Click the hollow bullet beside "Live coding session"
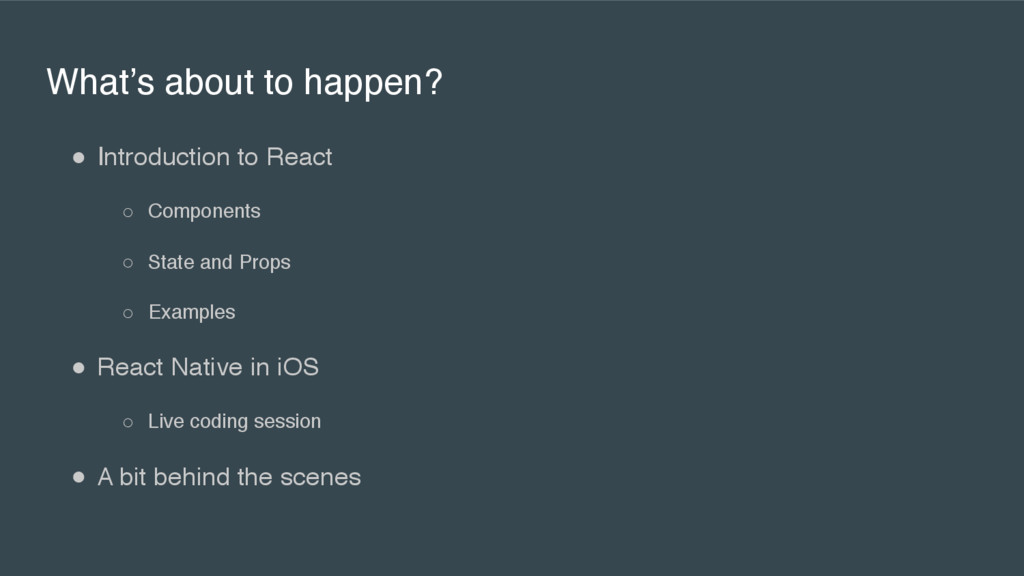 pyautogui.click(x=128, y=423)
